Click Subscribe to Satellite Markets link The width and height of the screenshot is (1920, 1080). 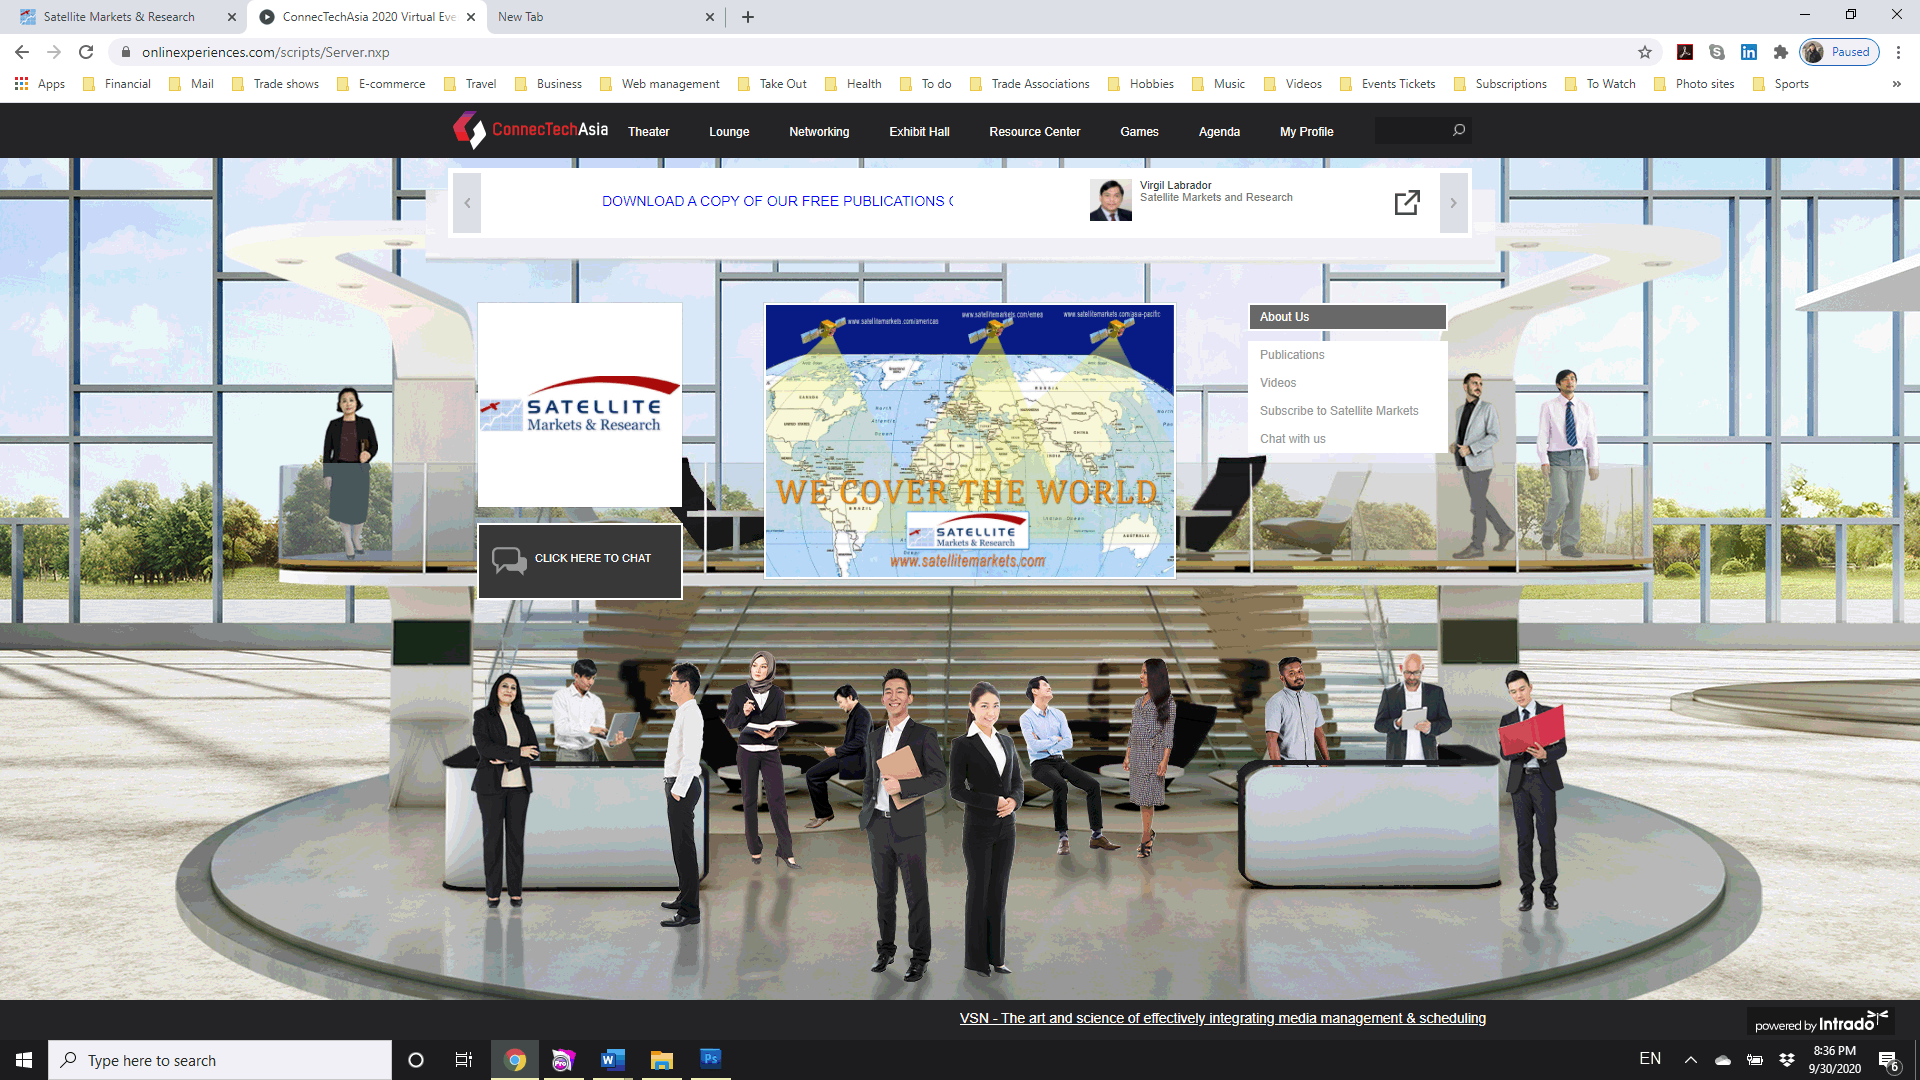point(1338,411)
